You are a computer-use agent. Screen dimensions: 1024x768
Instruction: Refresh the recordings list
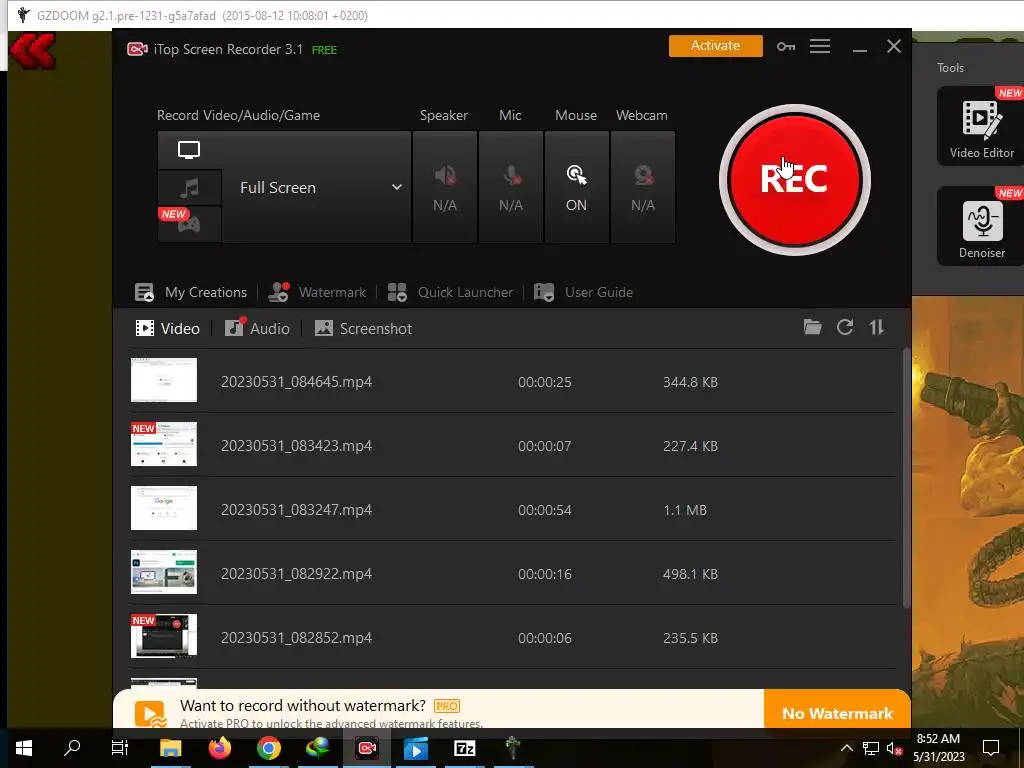tap(845, 327)
